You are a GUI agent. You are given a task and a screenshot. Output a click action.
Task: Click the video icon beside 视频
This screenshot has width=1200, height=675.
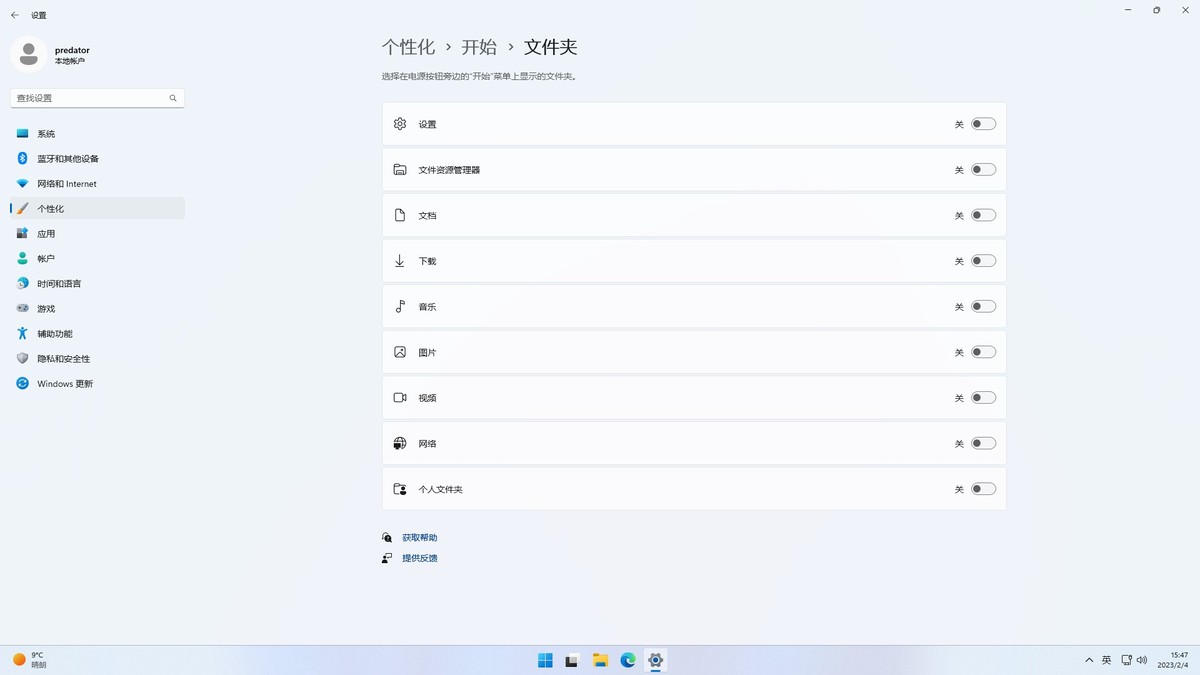(x=399, y=397)
